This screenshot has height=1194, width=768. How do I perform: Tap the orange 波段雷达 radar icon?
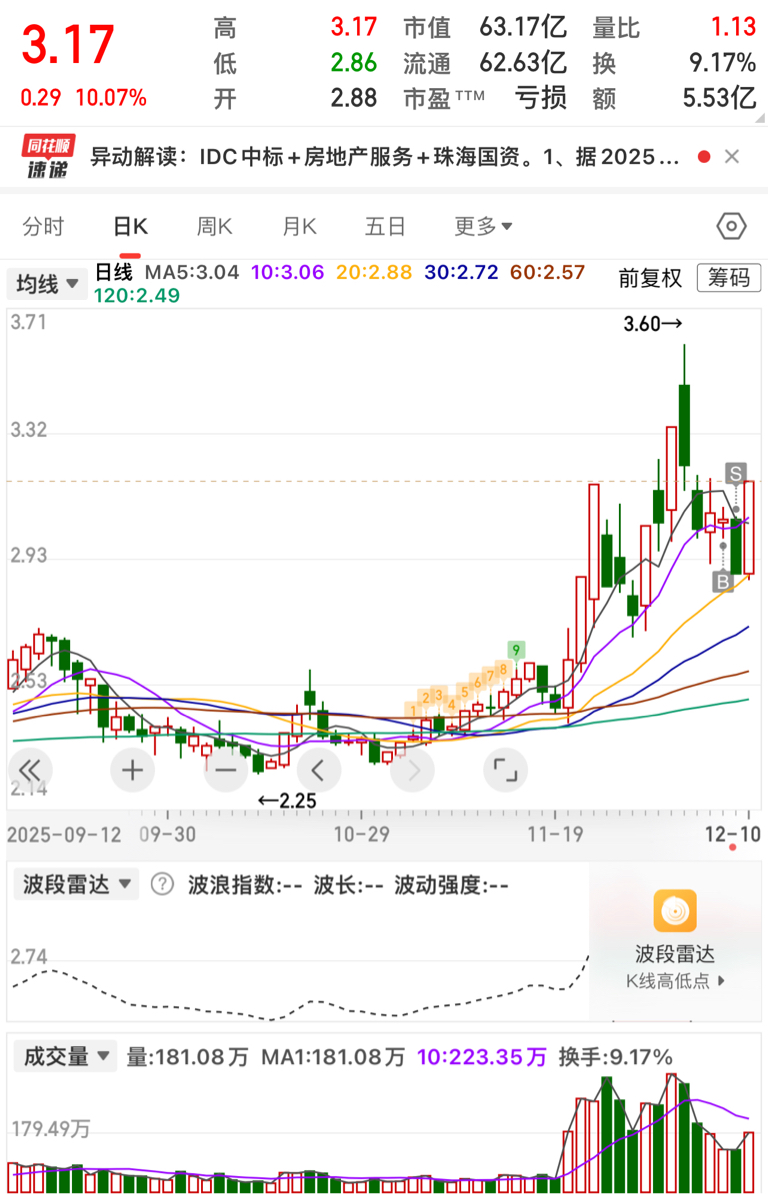(x=674, y=911)
